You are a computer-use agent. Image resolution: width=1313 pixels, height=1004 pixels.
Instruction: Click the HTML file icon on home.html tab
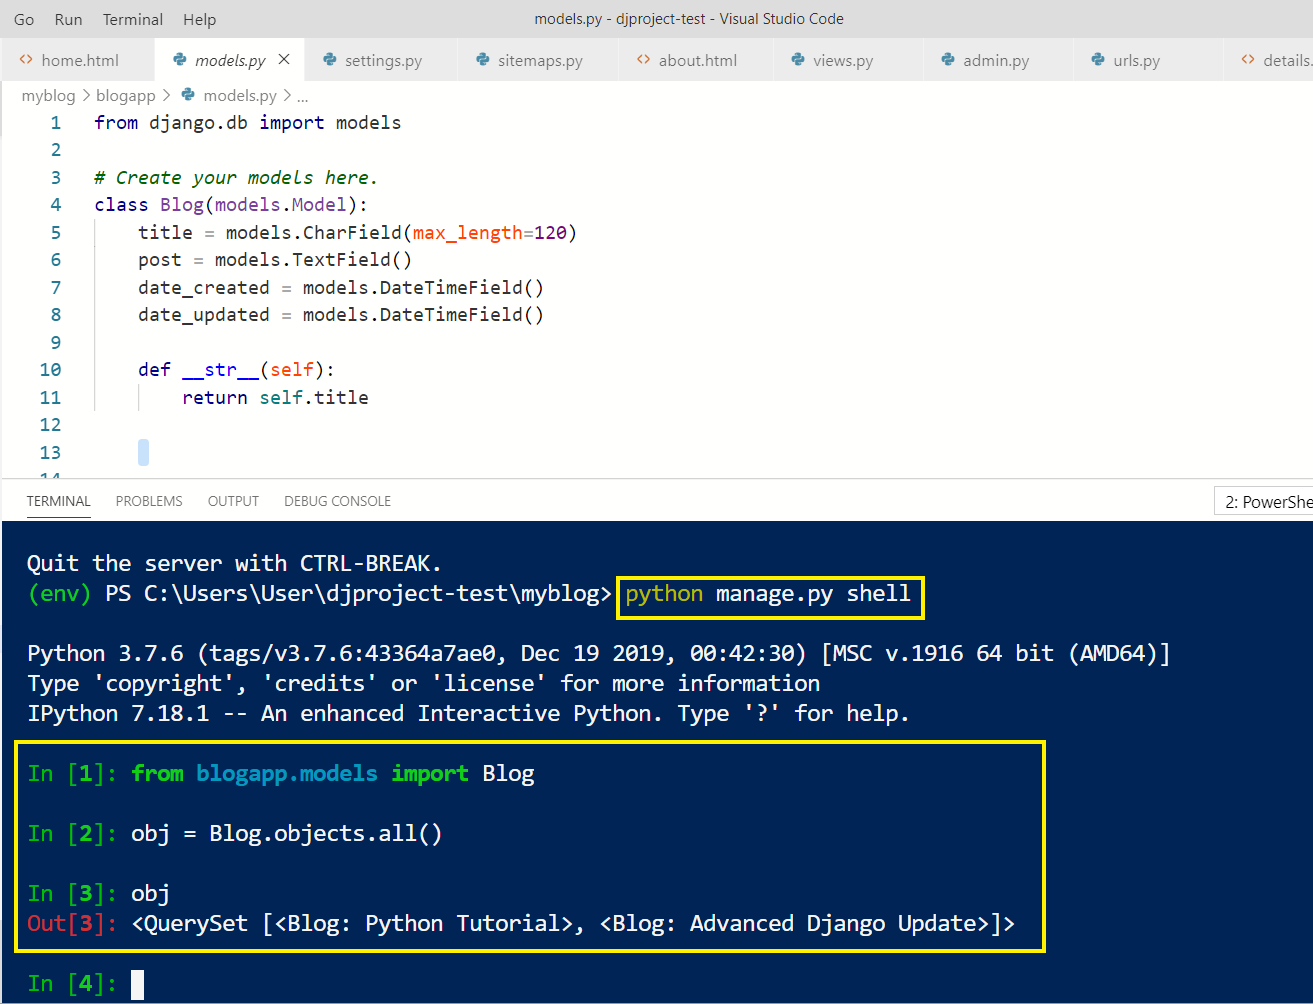(x=26, y=60)
